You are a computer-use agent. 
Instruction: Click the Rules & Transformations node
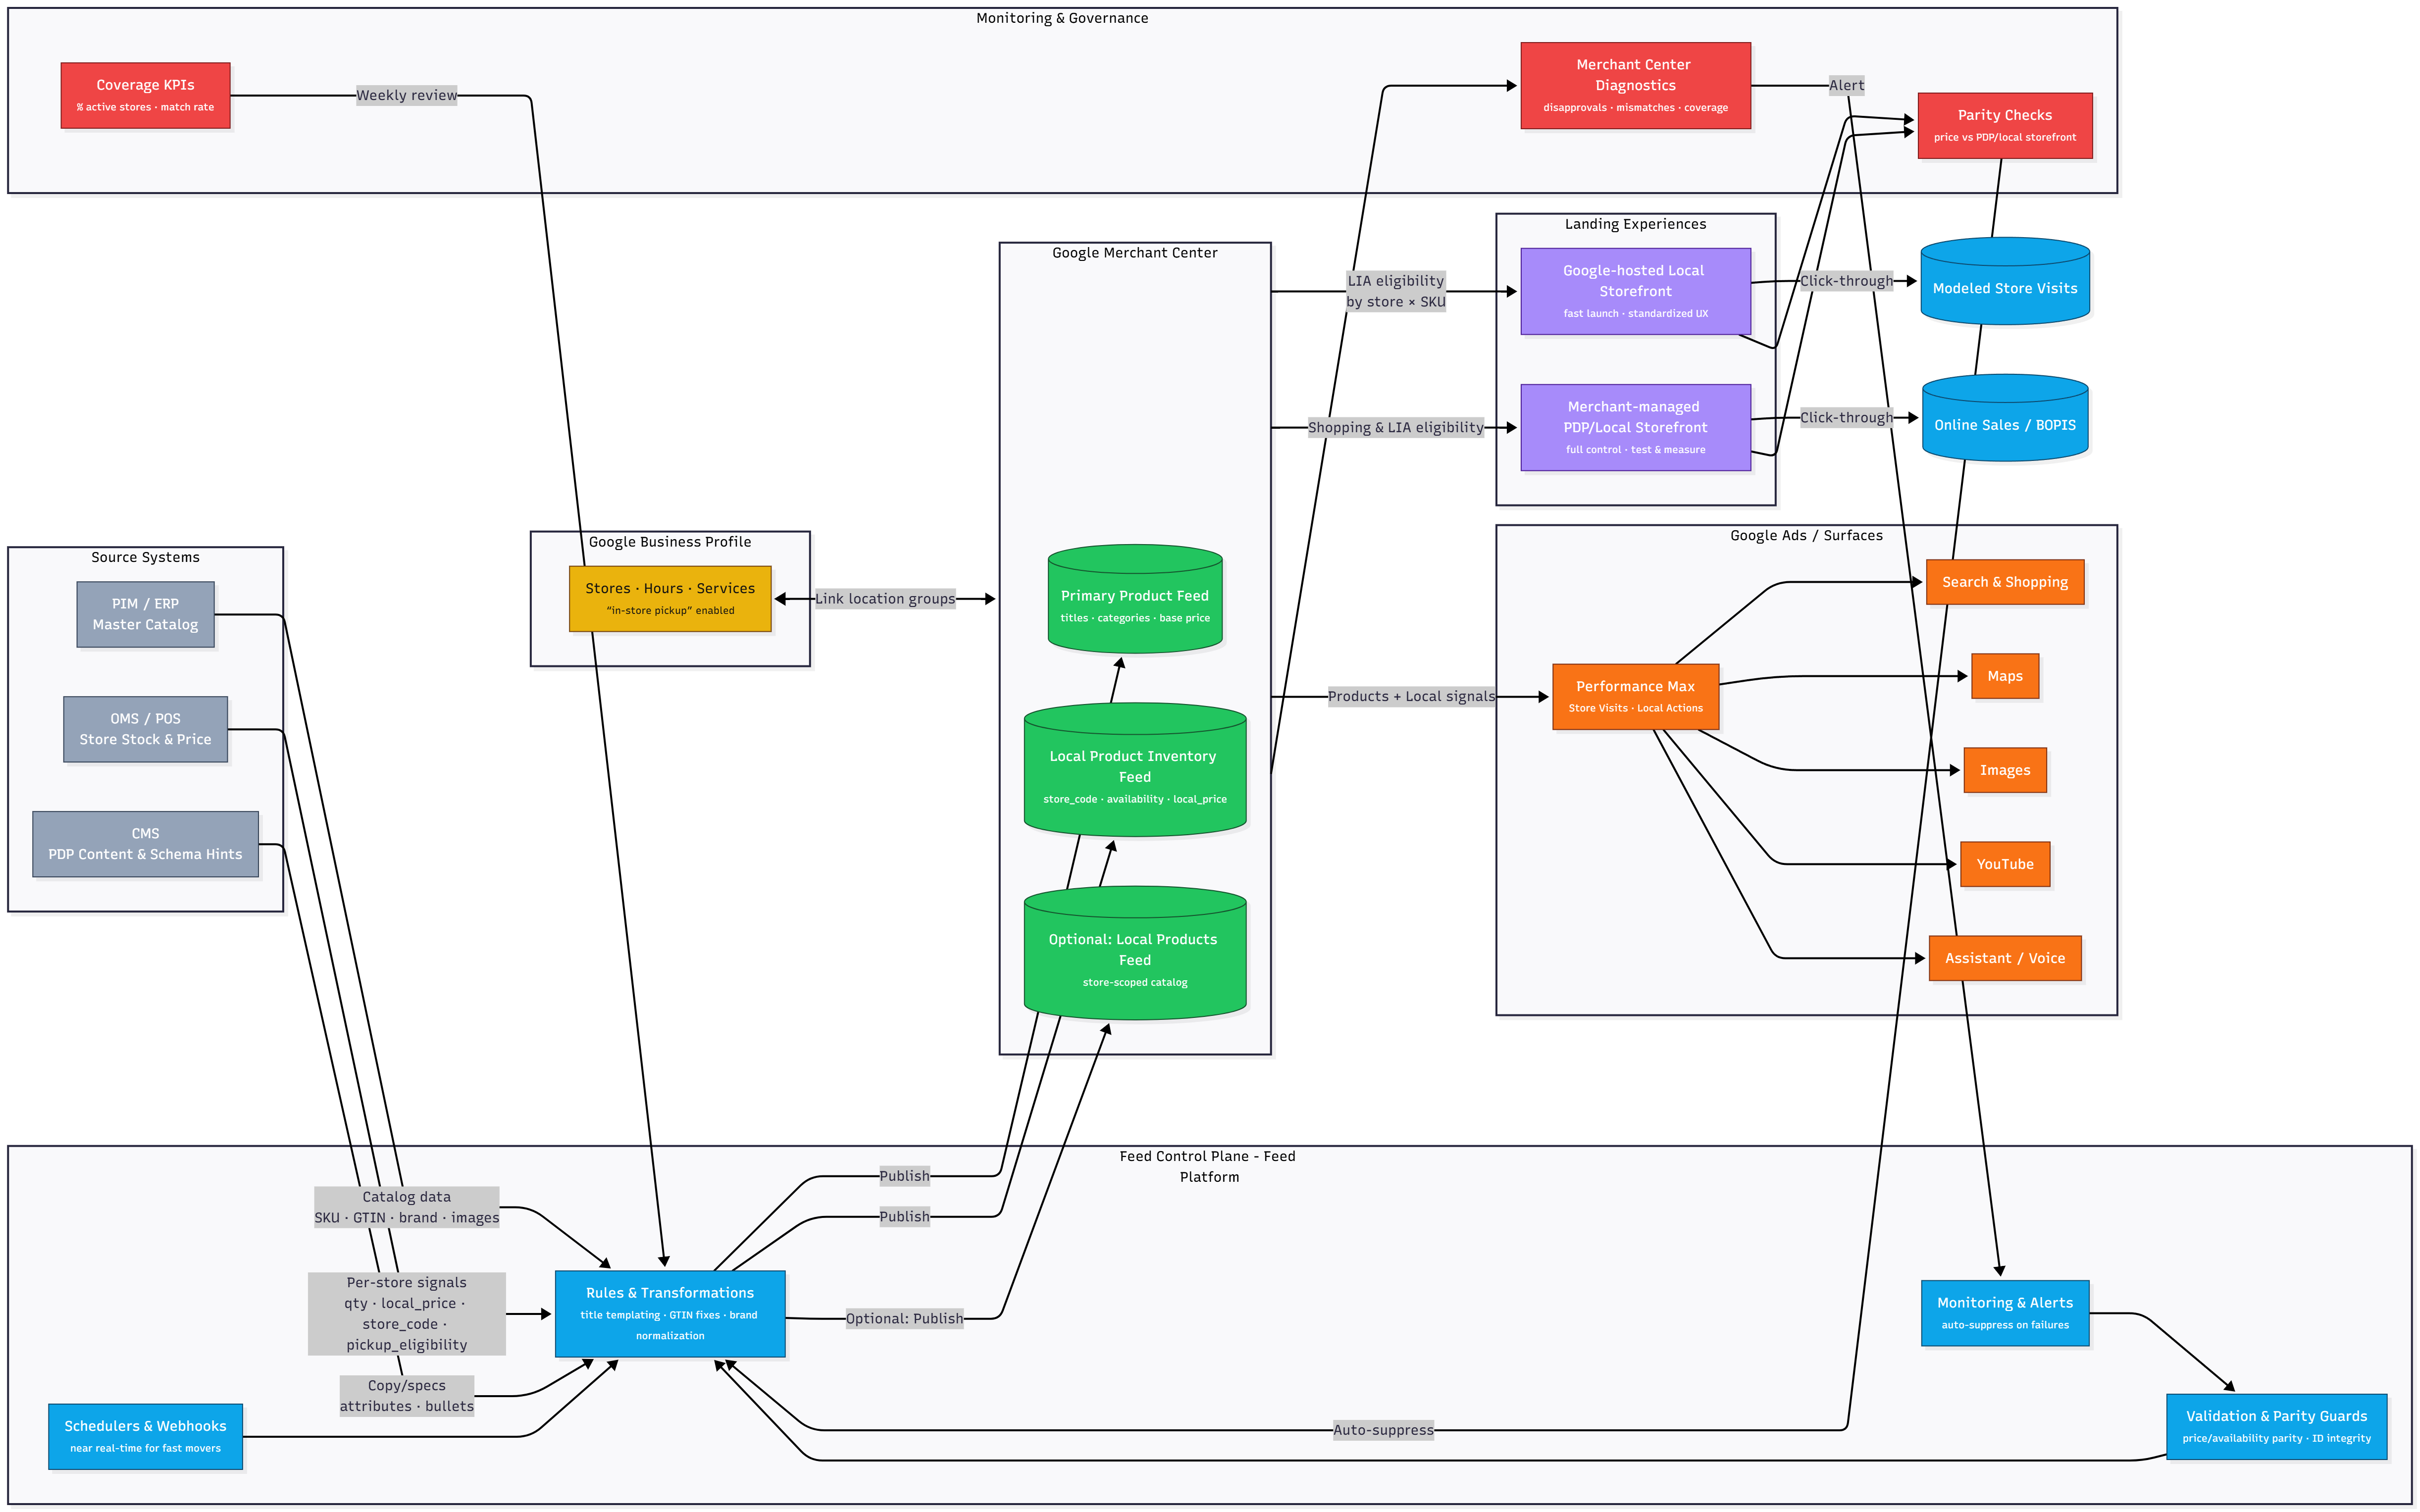(670, 1313)
